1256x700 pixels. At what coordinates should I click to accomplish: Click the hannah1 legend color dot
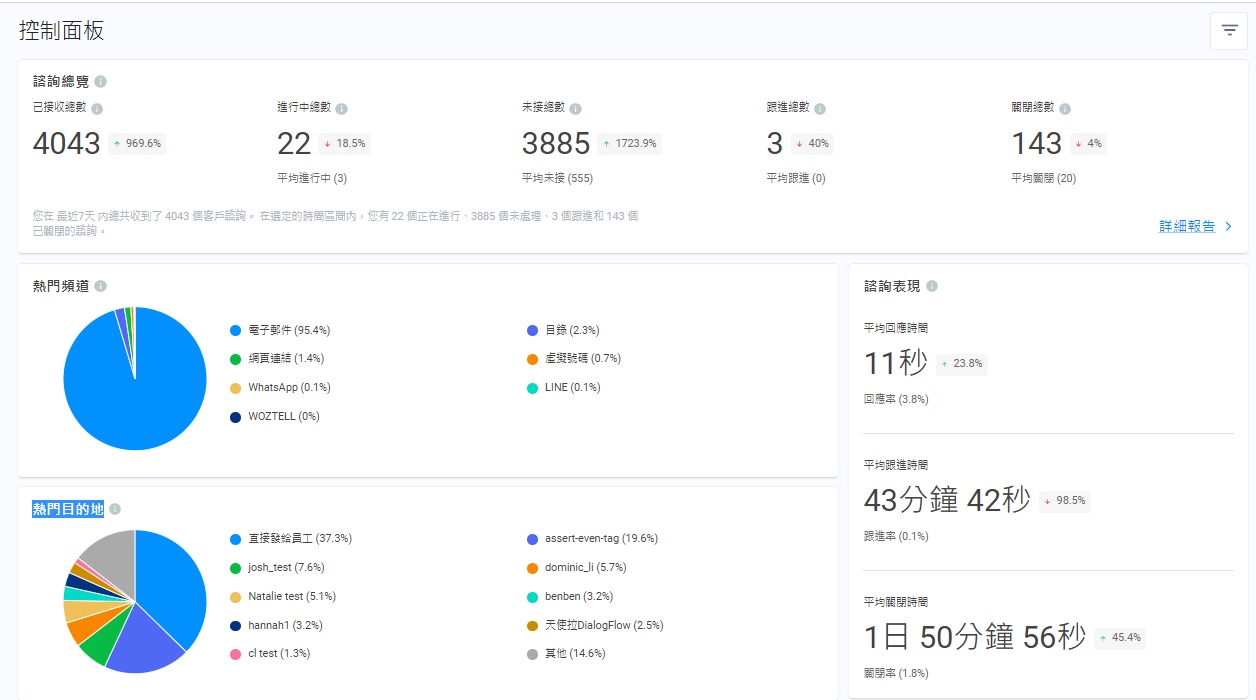(236, 626)
